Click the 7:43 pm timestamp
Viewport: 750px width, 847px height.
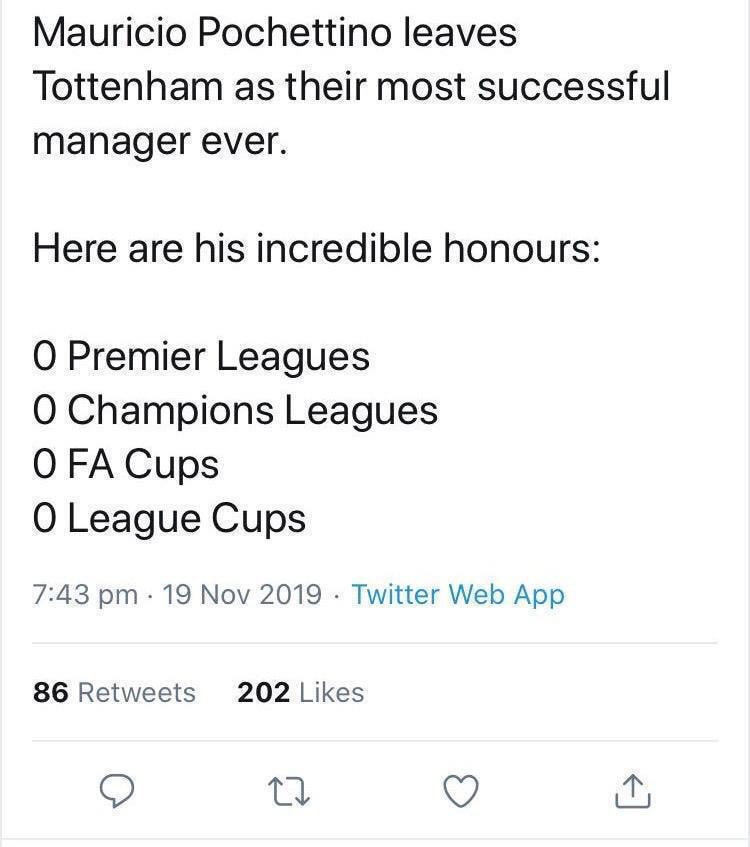(x=85, y=595)
